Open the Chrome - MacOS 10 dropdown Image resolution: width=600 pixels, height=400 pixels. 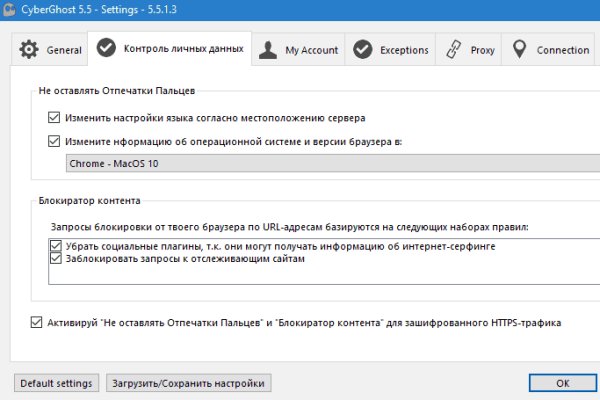pyautogui.click(x=330, y=163)
